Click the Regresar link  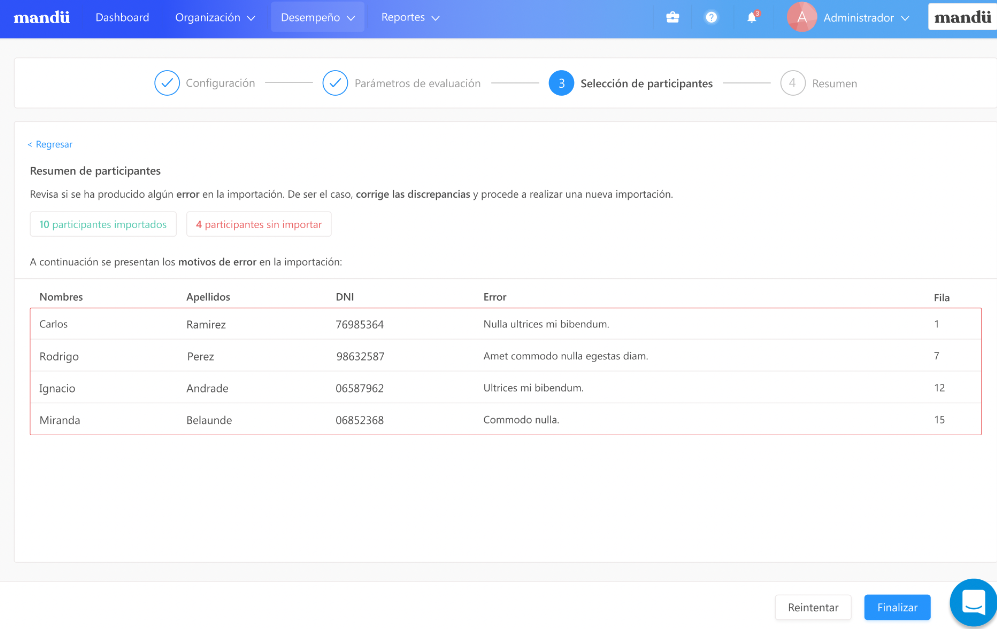[x=50, y=144]
